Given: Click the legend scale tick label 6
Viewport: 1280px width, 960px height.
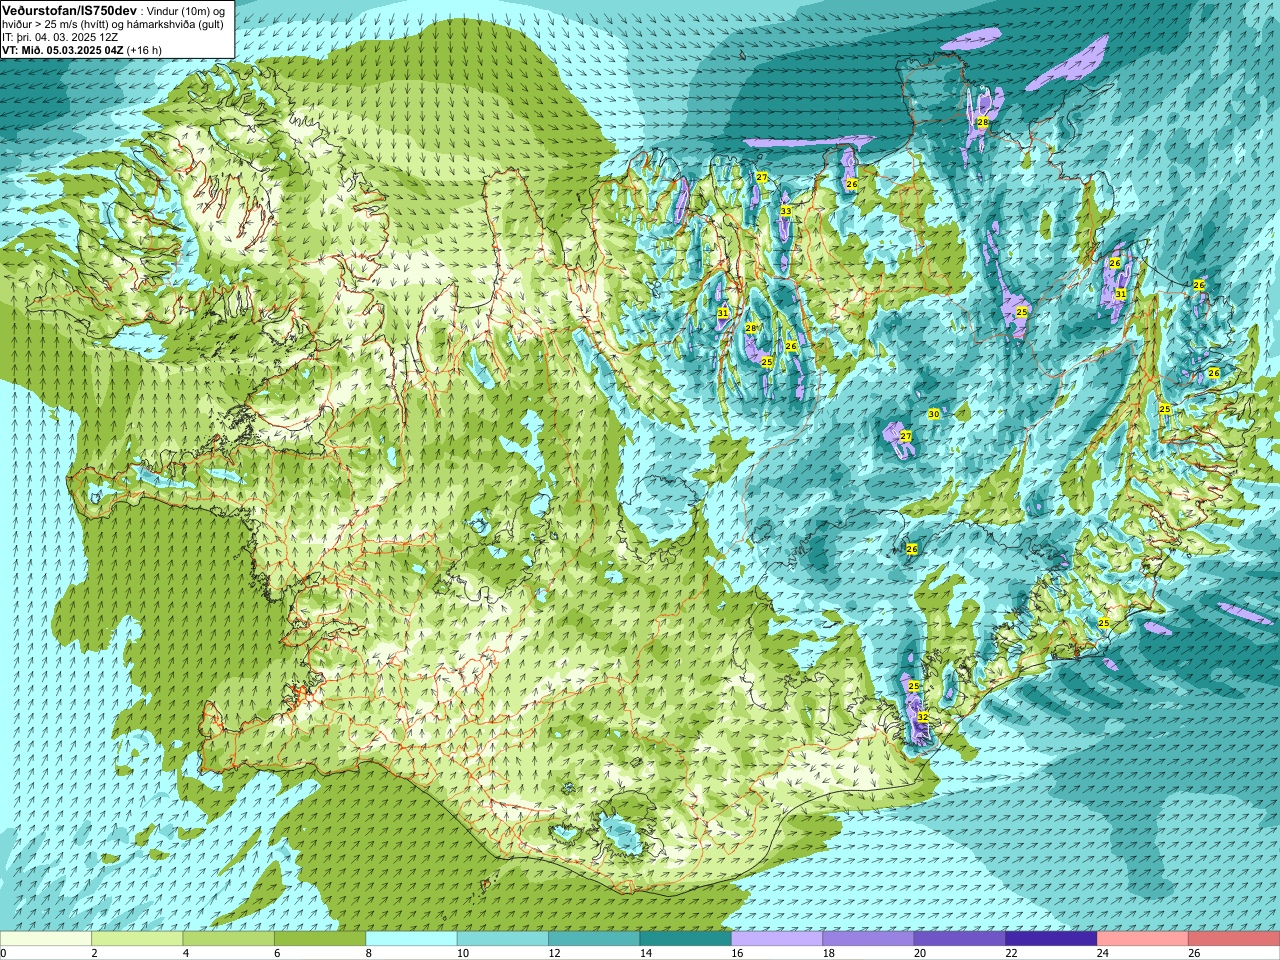Looking at the screenshot, I should pos(277,953).
